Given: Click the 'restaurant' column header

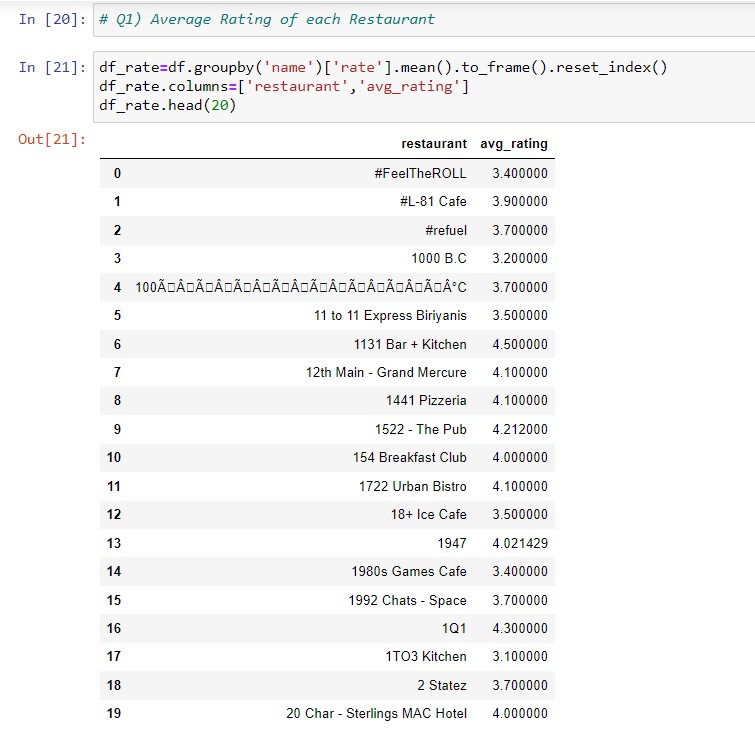Looking at the screenshot, I should point(434,144).
